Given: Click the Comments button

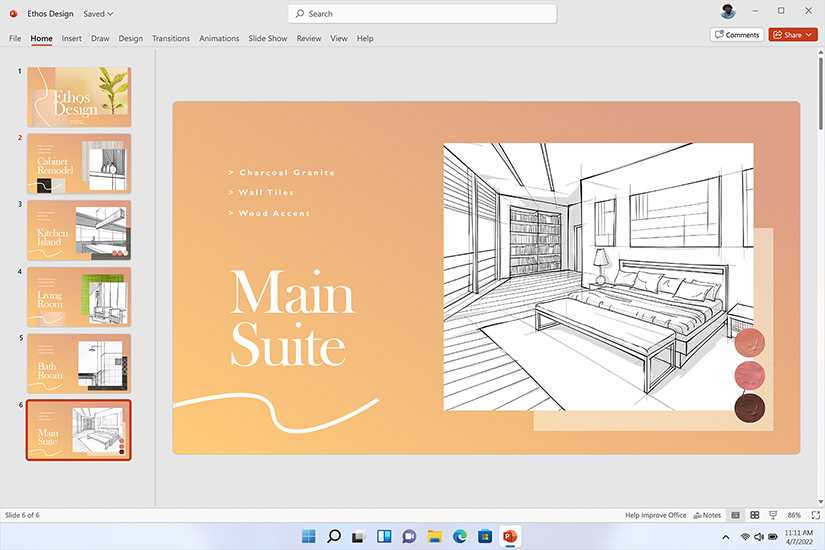Looking at the screenshot, I should pyautogui.click(x=737, y=35).
